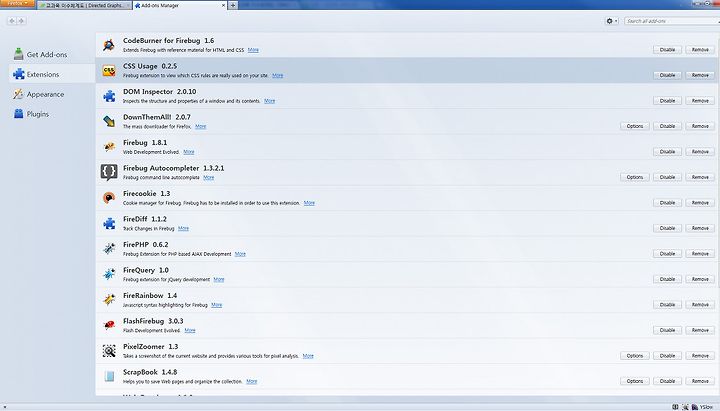Click the Firebug Autocompleter braces icon

click(x=109, y=172)
